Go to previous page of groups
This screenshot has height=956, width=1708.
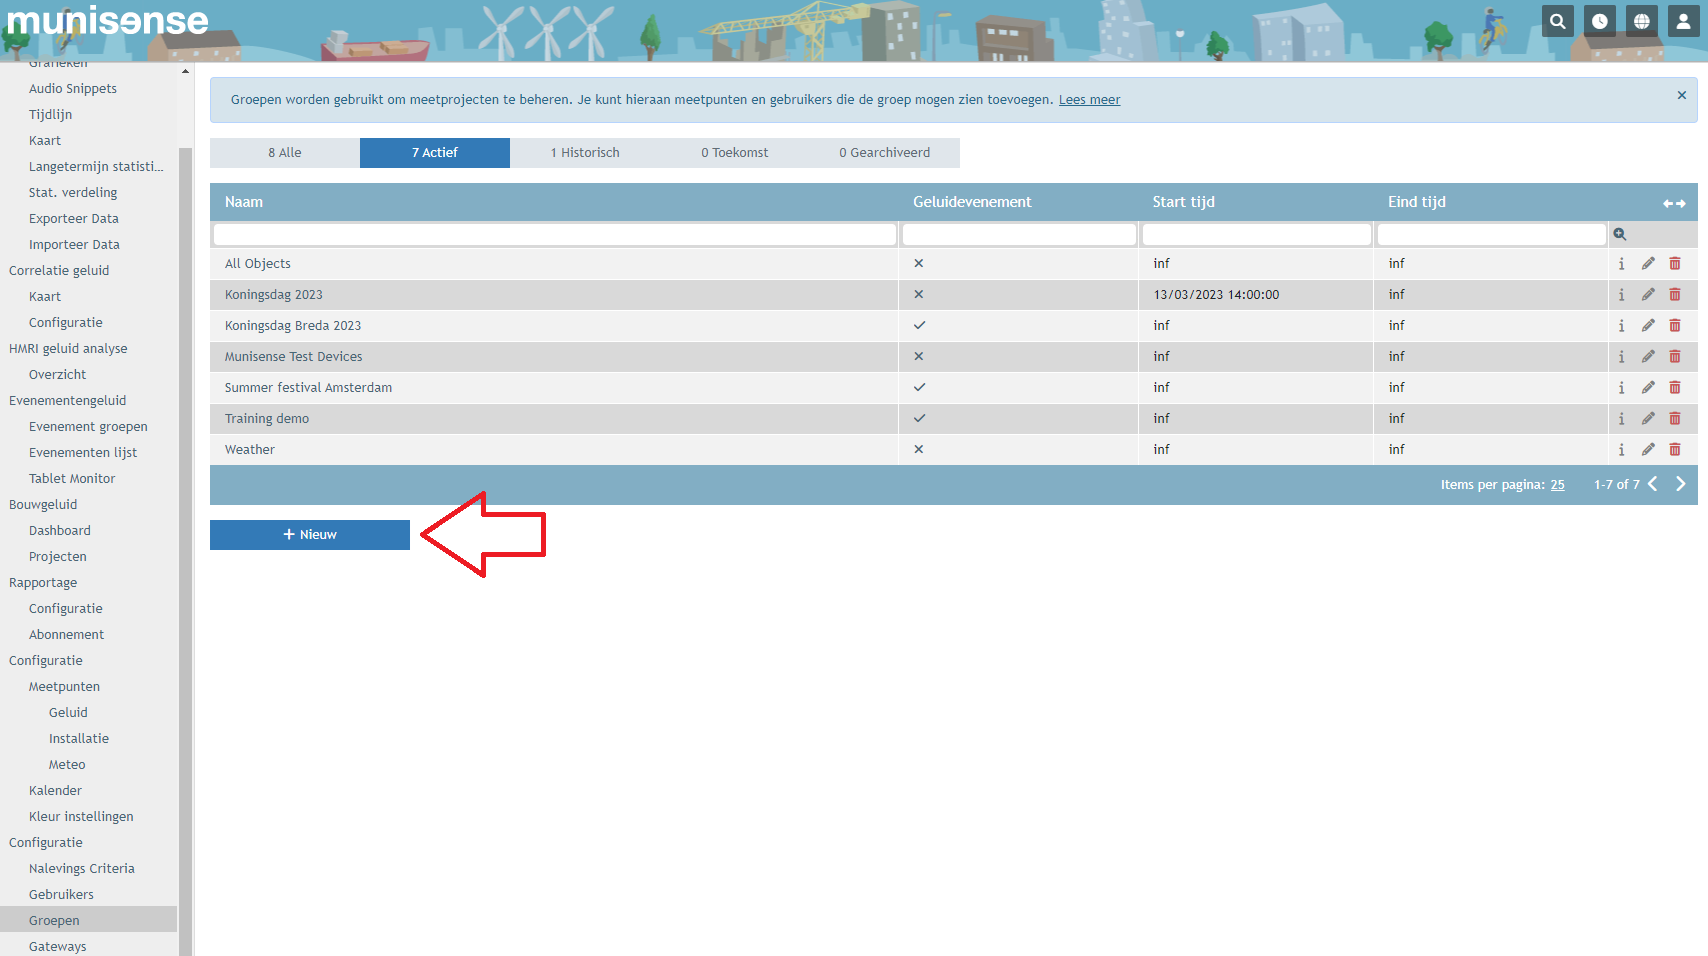(1653, 484)
